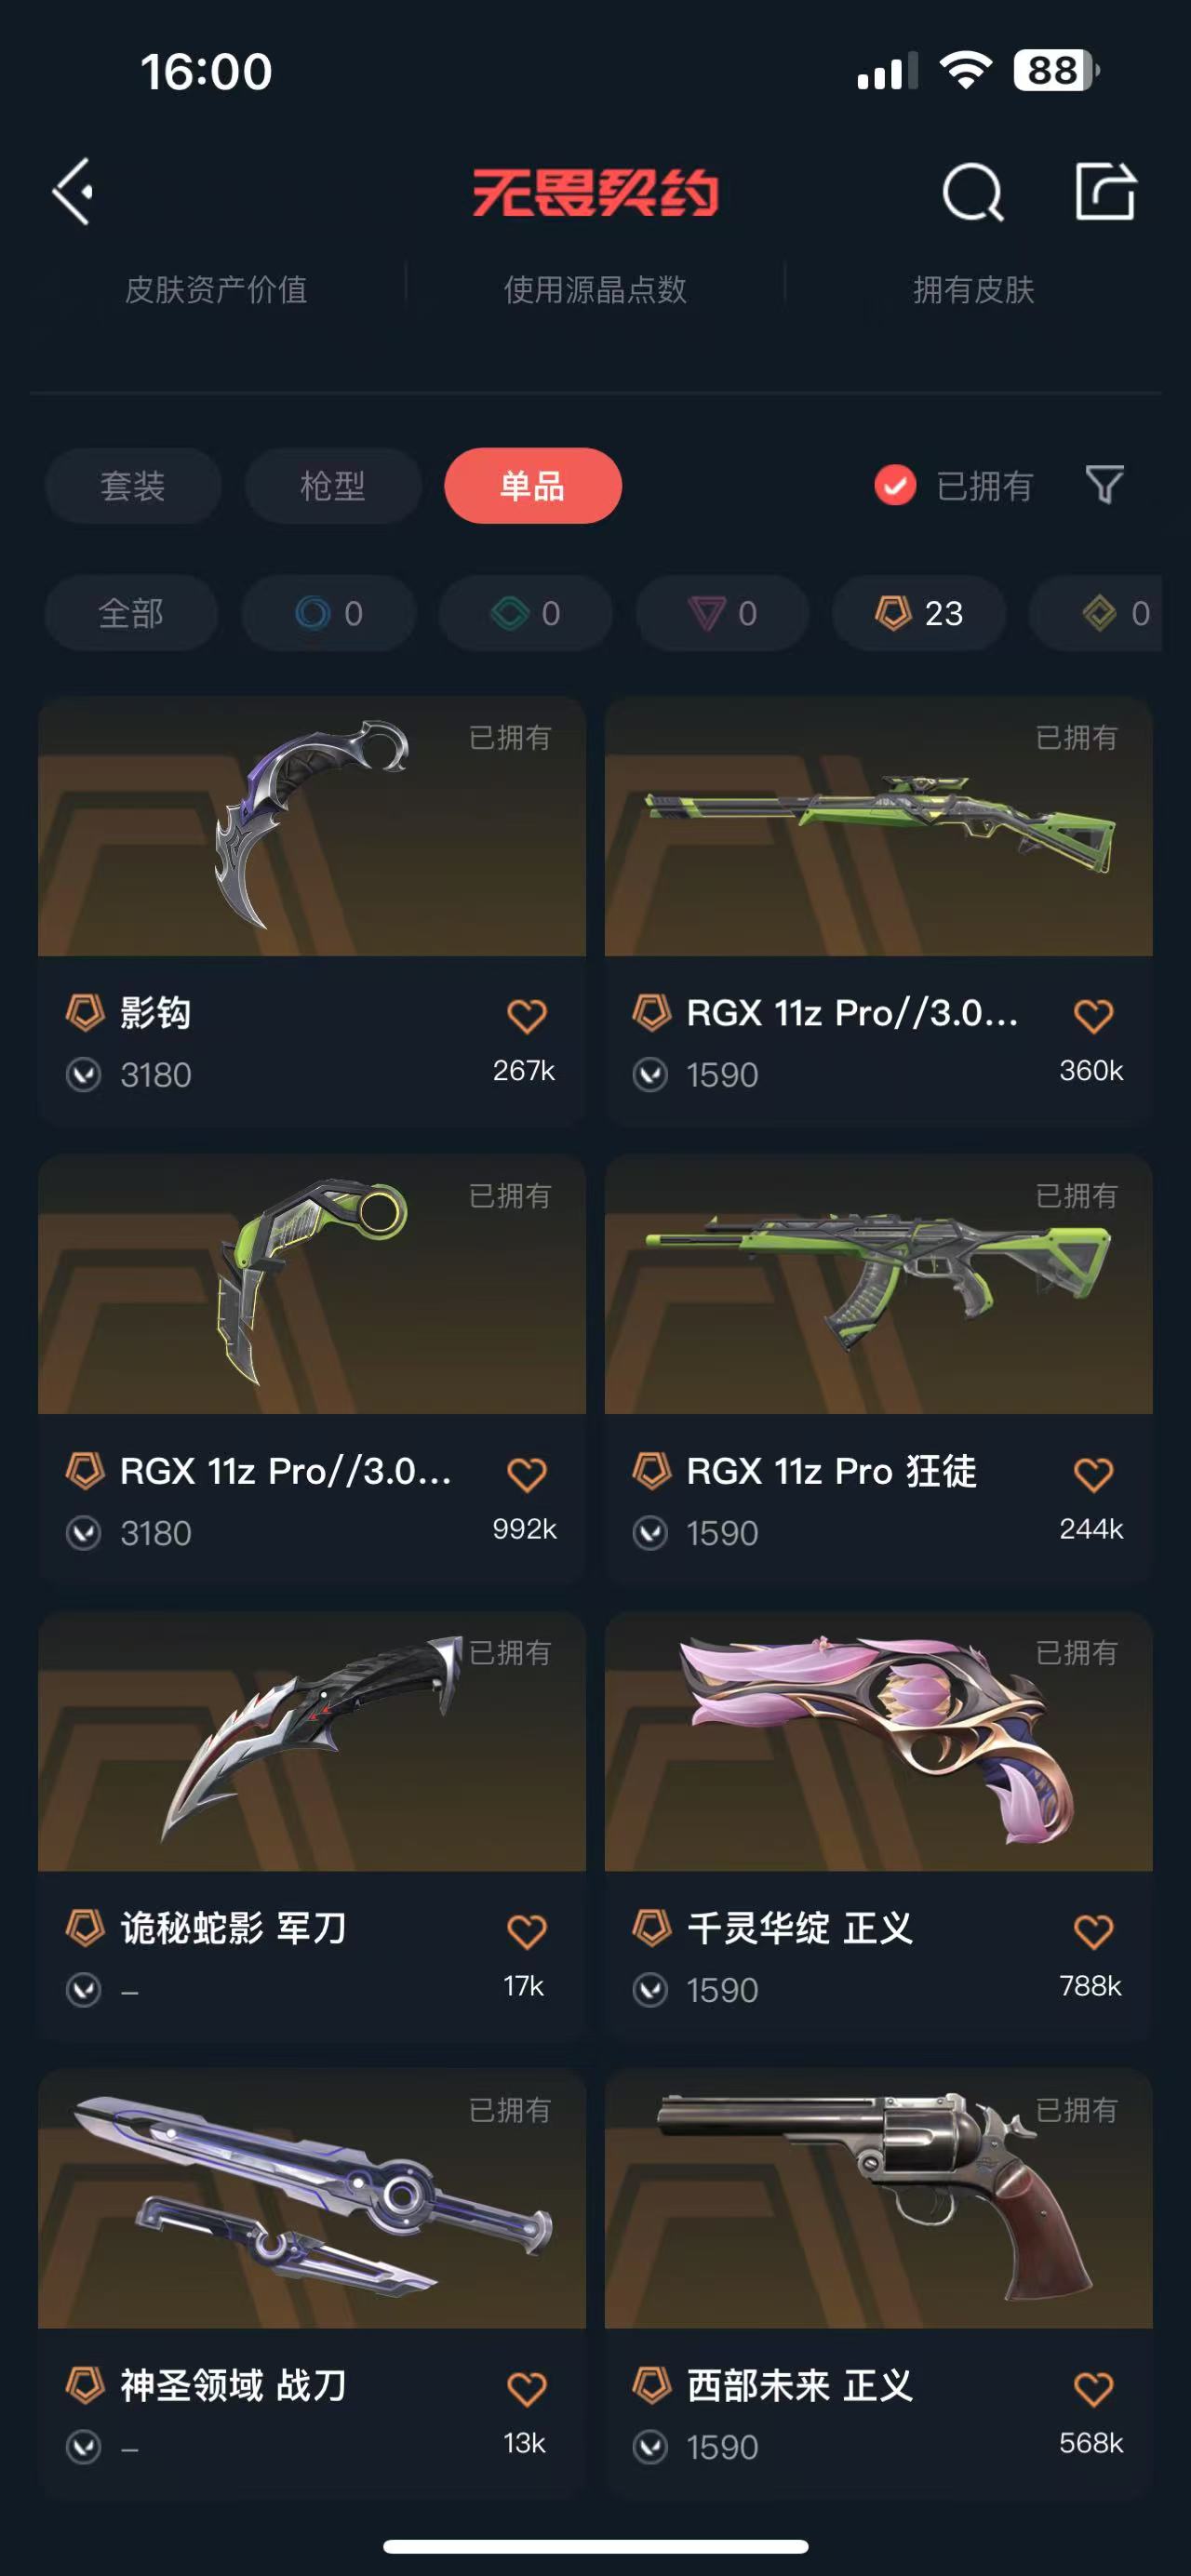Open the 皮肤资产价值 section
Screen dimensions: 1191x2576
[x=216, y=289]
